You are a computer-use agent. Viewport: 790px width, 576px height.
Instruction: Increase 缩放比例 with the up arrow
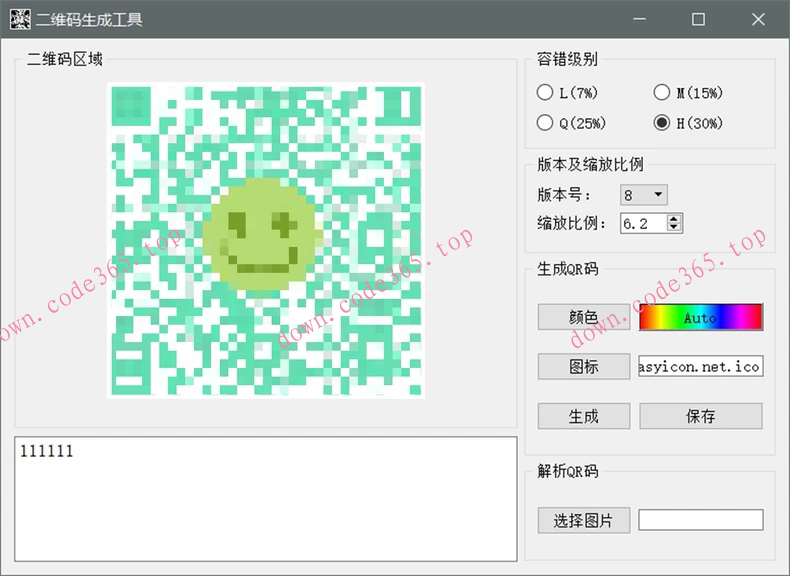coord(674,219)
